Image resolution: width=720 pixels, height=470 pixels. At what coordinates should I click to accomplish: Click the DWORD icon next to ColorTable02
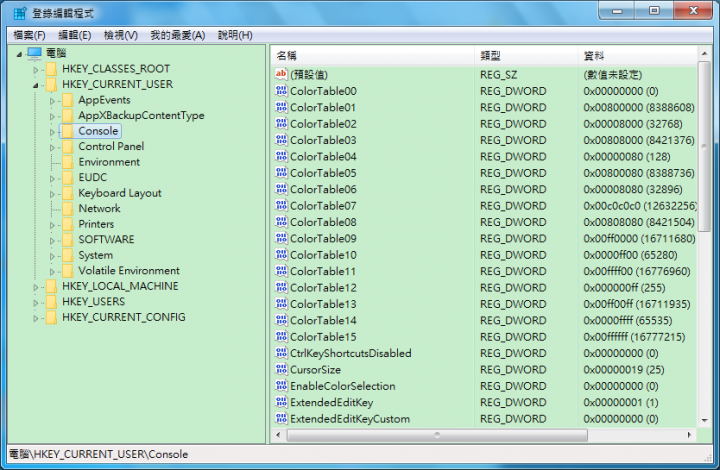(281, 123)
